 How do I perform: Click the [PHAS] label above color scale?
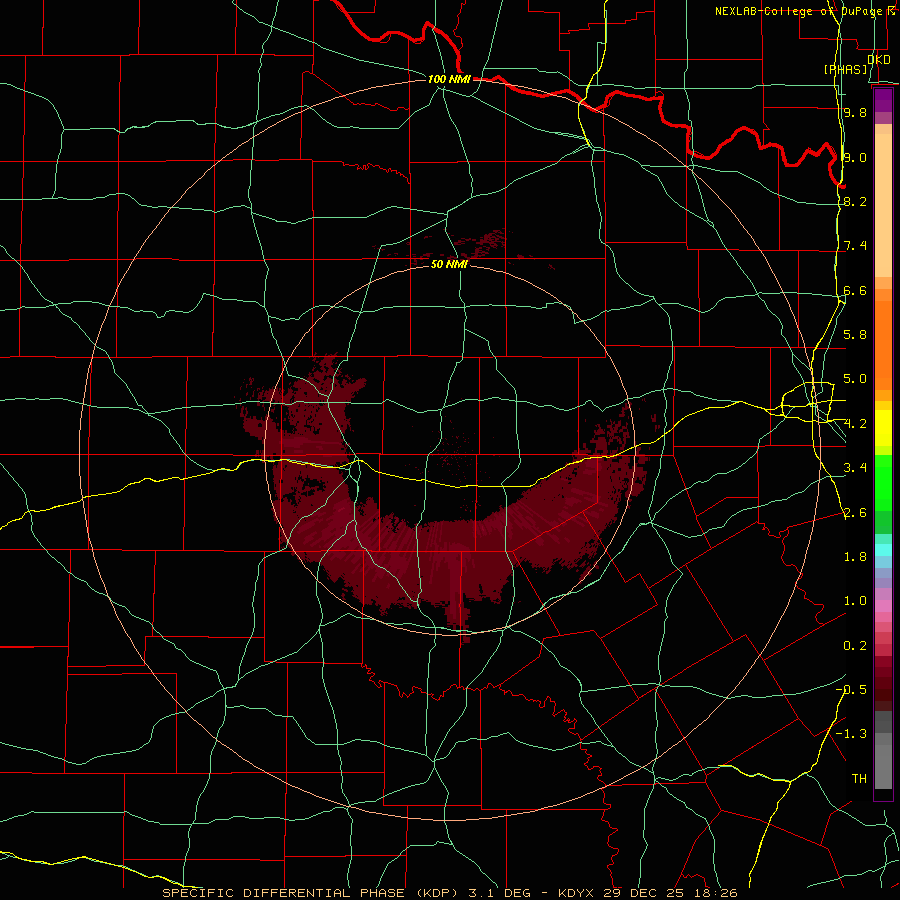tap(846, 69)
